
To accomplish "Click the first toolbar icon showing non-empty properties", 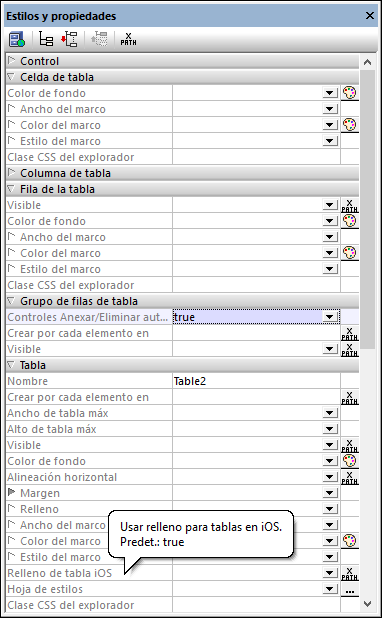I will pos(17,39).
